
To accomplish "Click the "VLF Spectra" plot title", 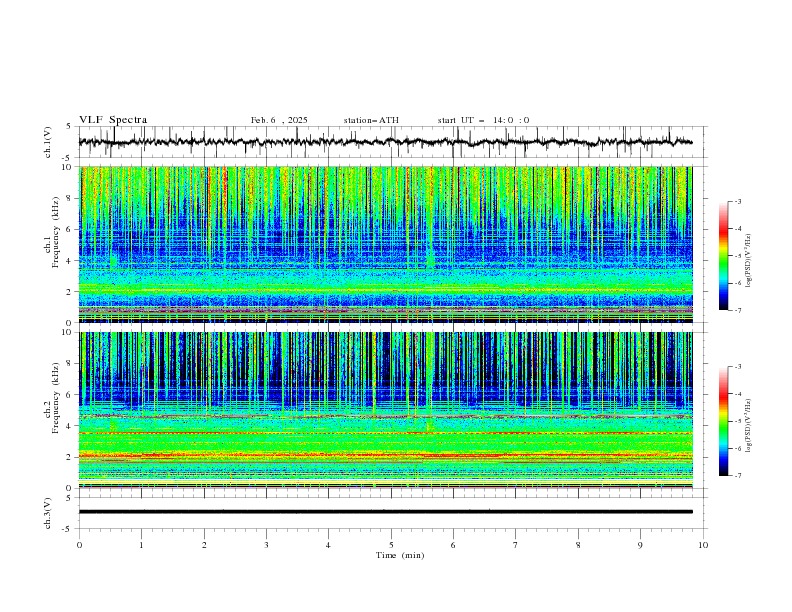I will [113, 120].
